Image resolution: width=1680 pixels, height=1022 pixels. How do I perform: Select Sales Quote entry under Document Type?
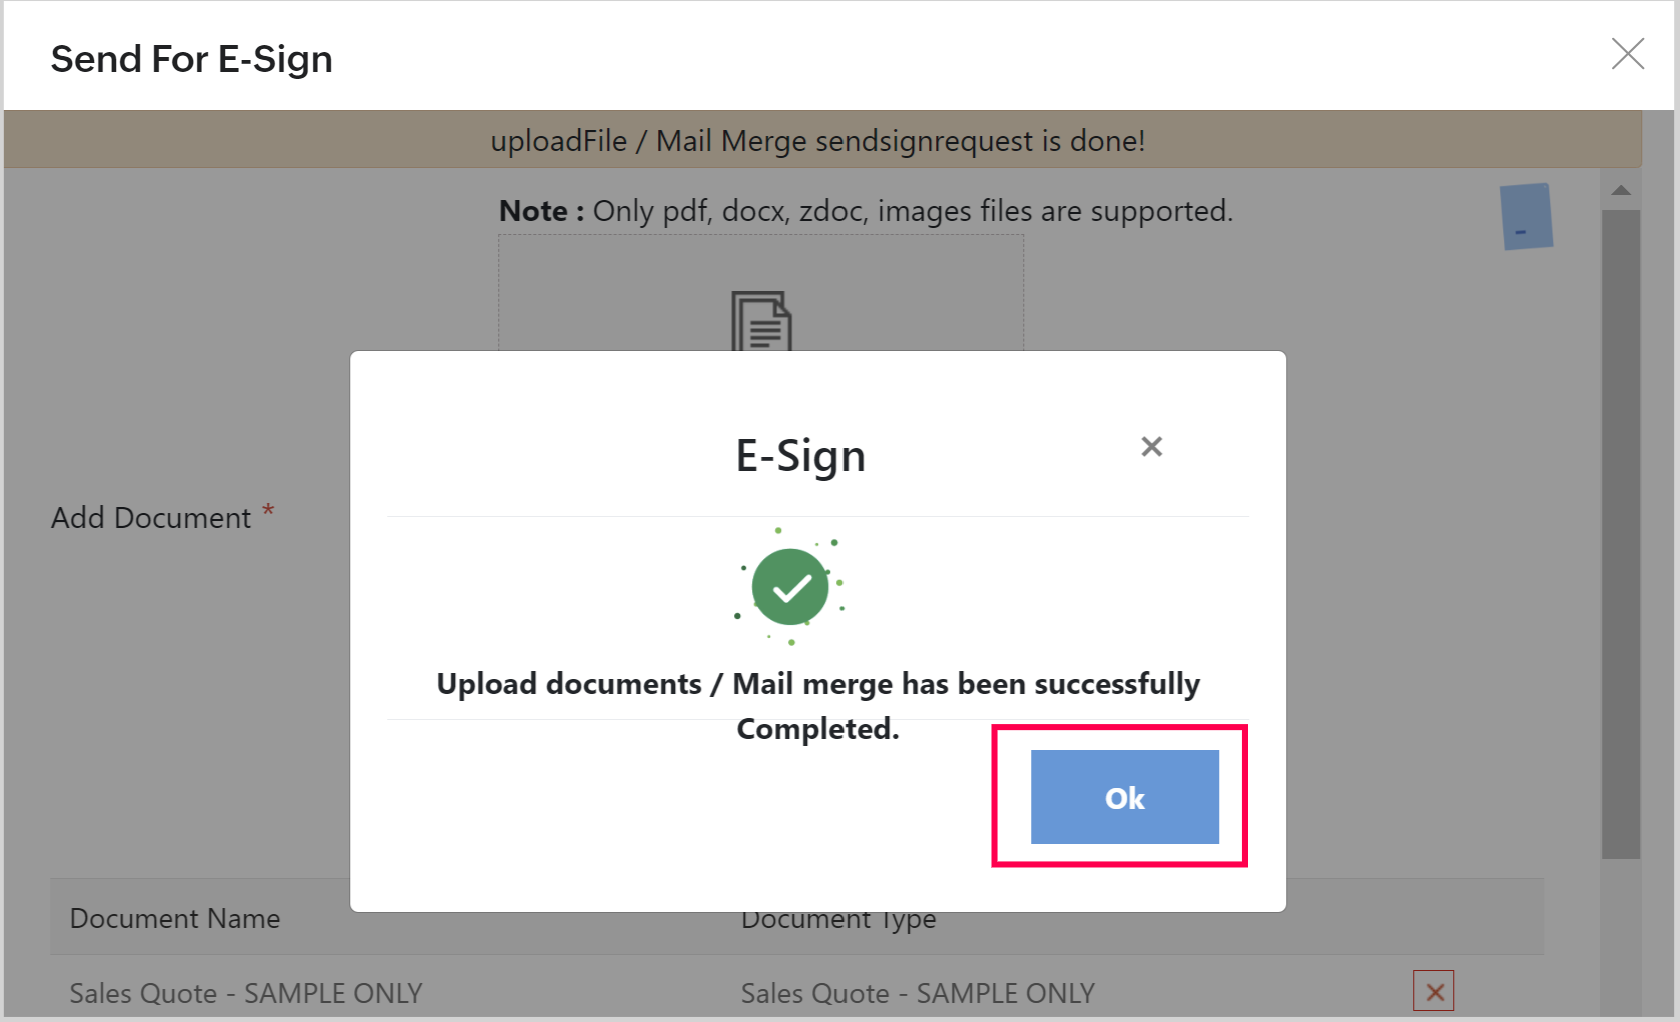click(917, 993)
